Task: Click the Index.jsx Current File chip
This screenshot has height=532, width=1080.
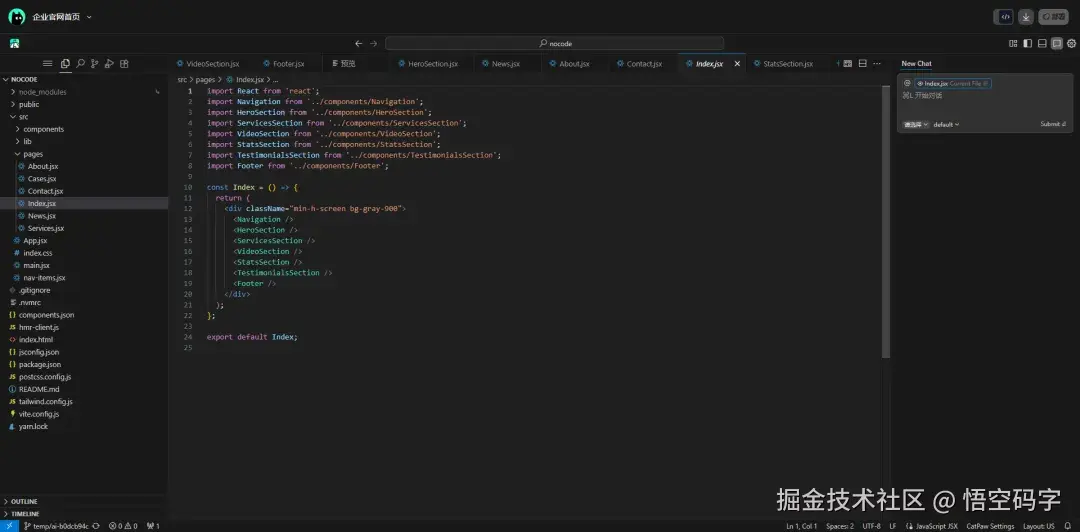Action: point(953,83)
